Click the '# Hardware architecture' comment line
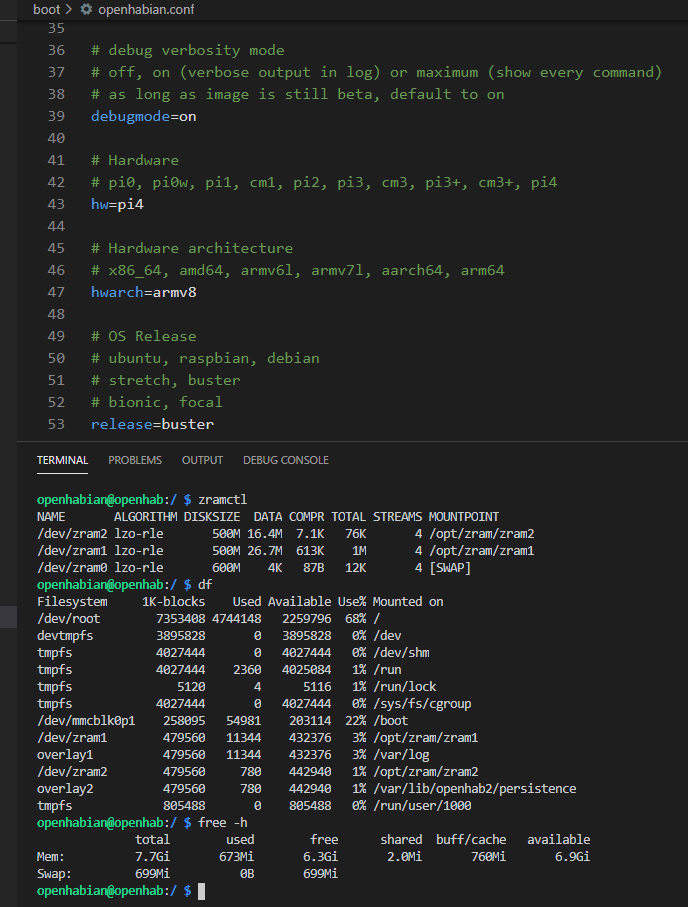The width and height of the screenshot is (688, 907). click(191, 248)
